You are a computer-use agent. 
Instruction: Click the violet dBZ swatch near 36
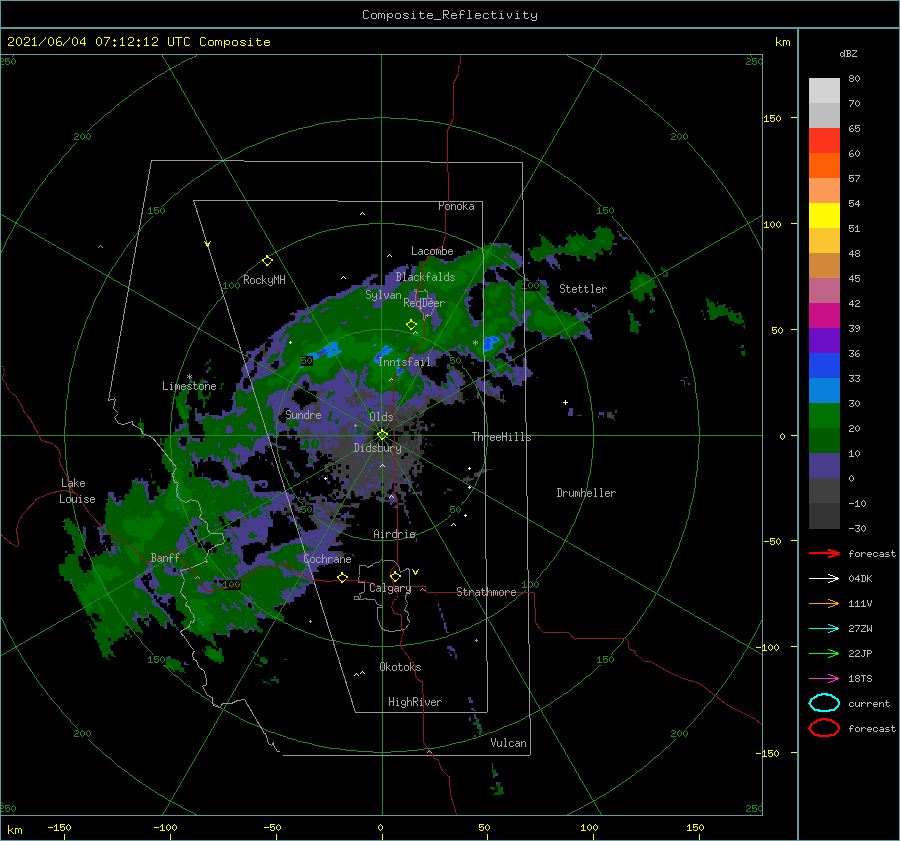824,341
